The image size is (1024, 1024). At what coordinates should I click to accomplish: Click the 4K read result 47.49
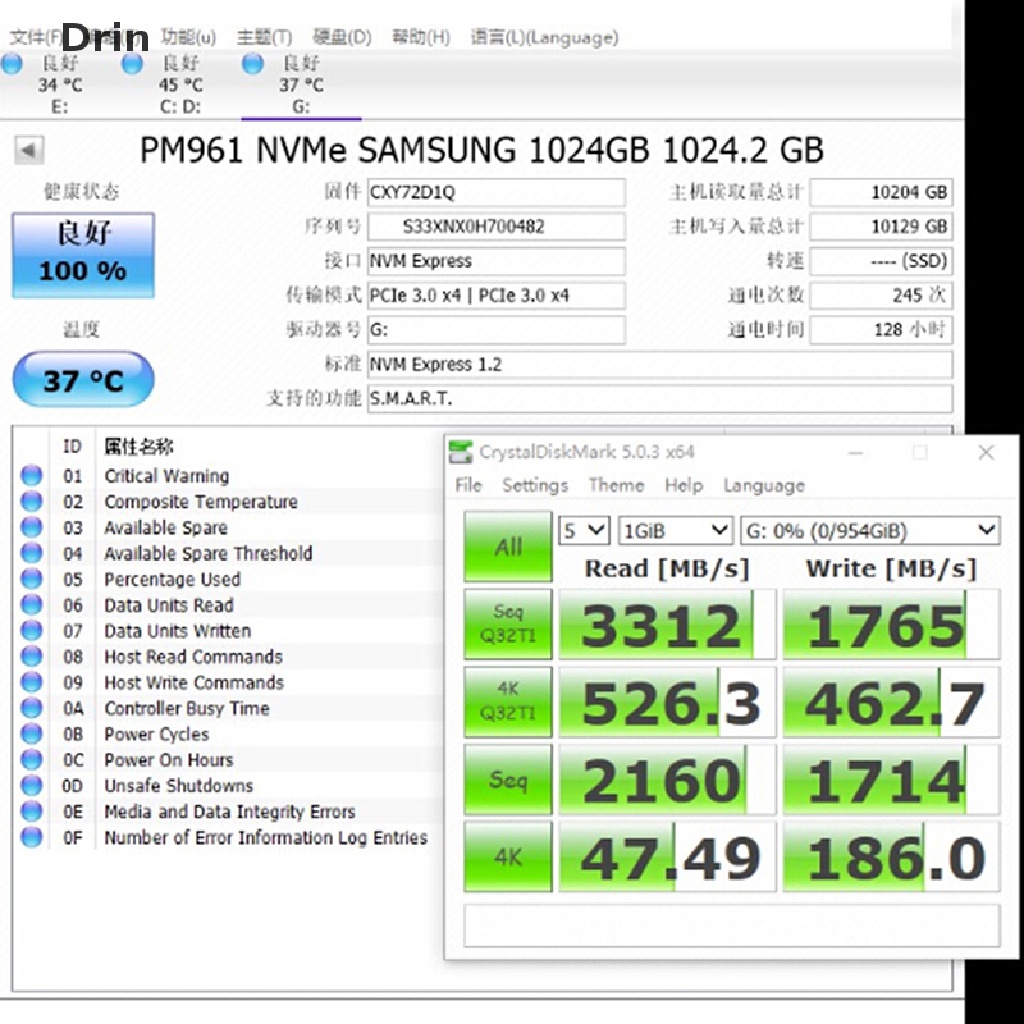click(667, 857)
